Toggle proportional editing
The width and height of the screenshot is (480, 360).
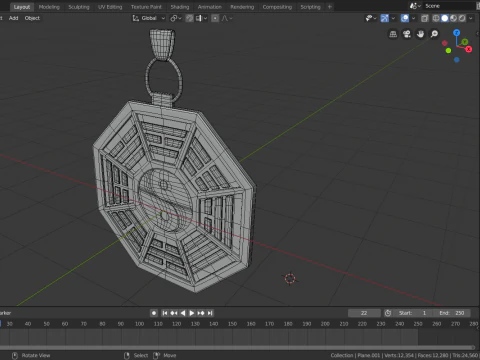click(x=215, y=18)
